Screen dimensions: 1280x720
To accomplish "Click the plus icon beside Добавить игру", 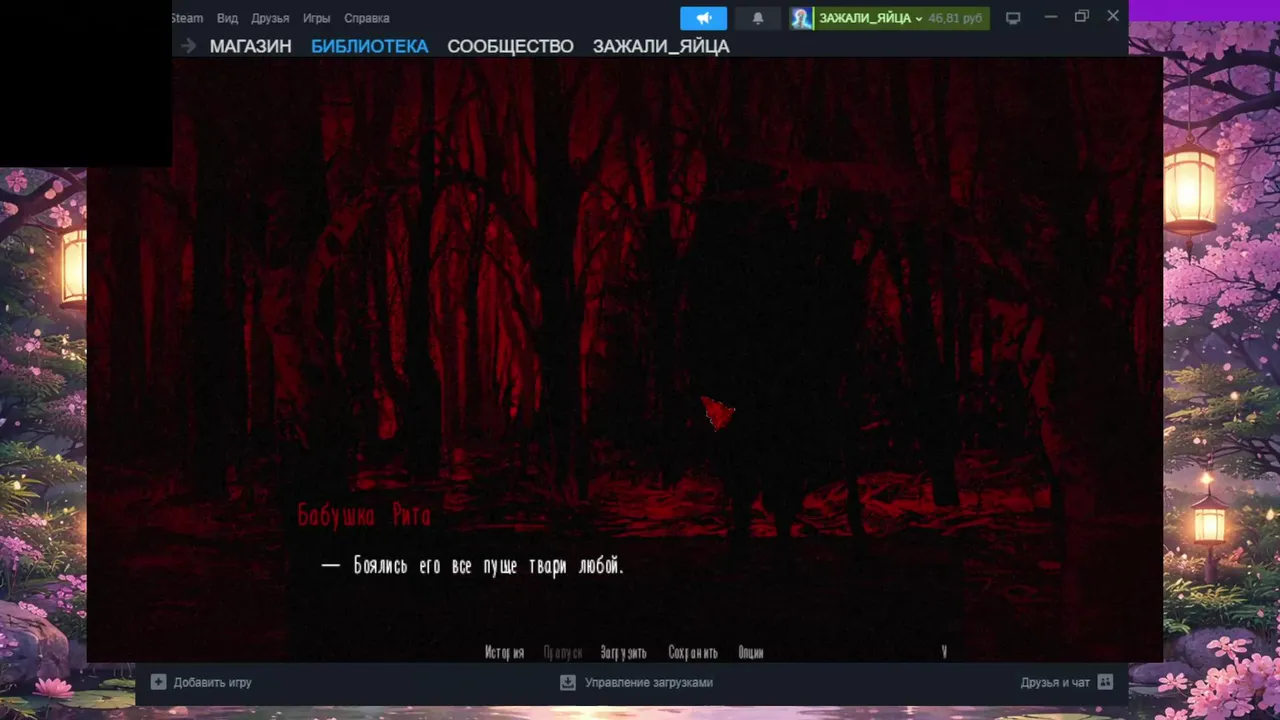I will [158, 682].
